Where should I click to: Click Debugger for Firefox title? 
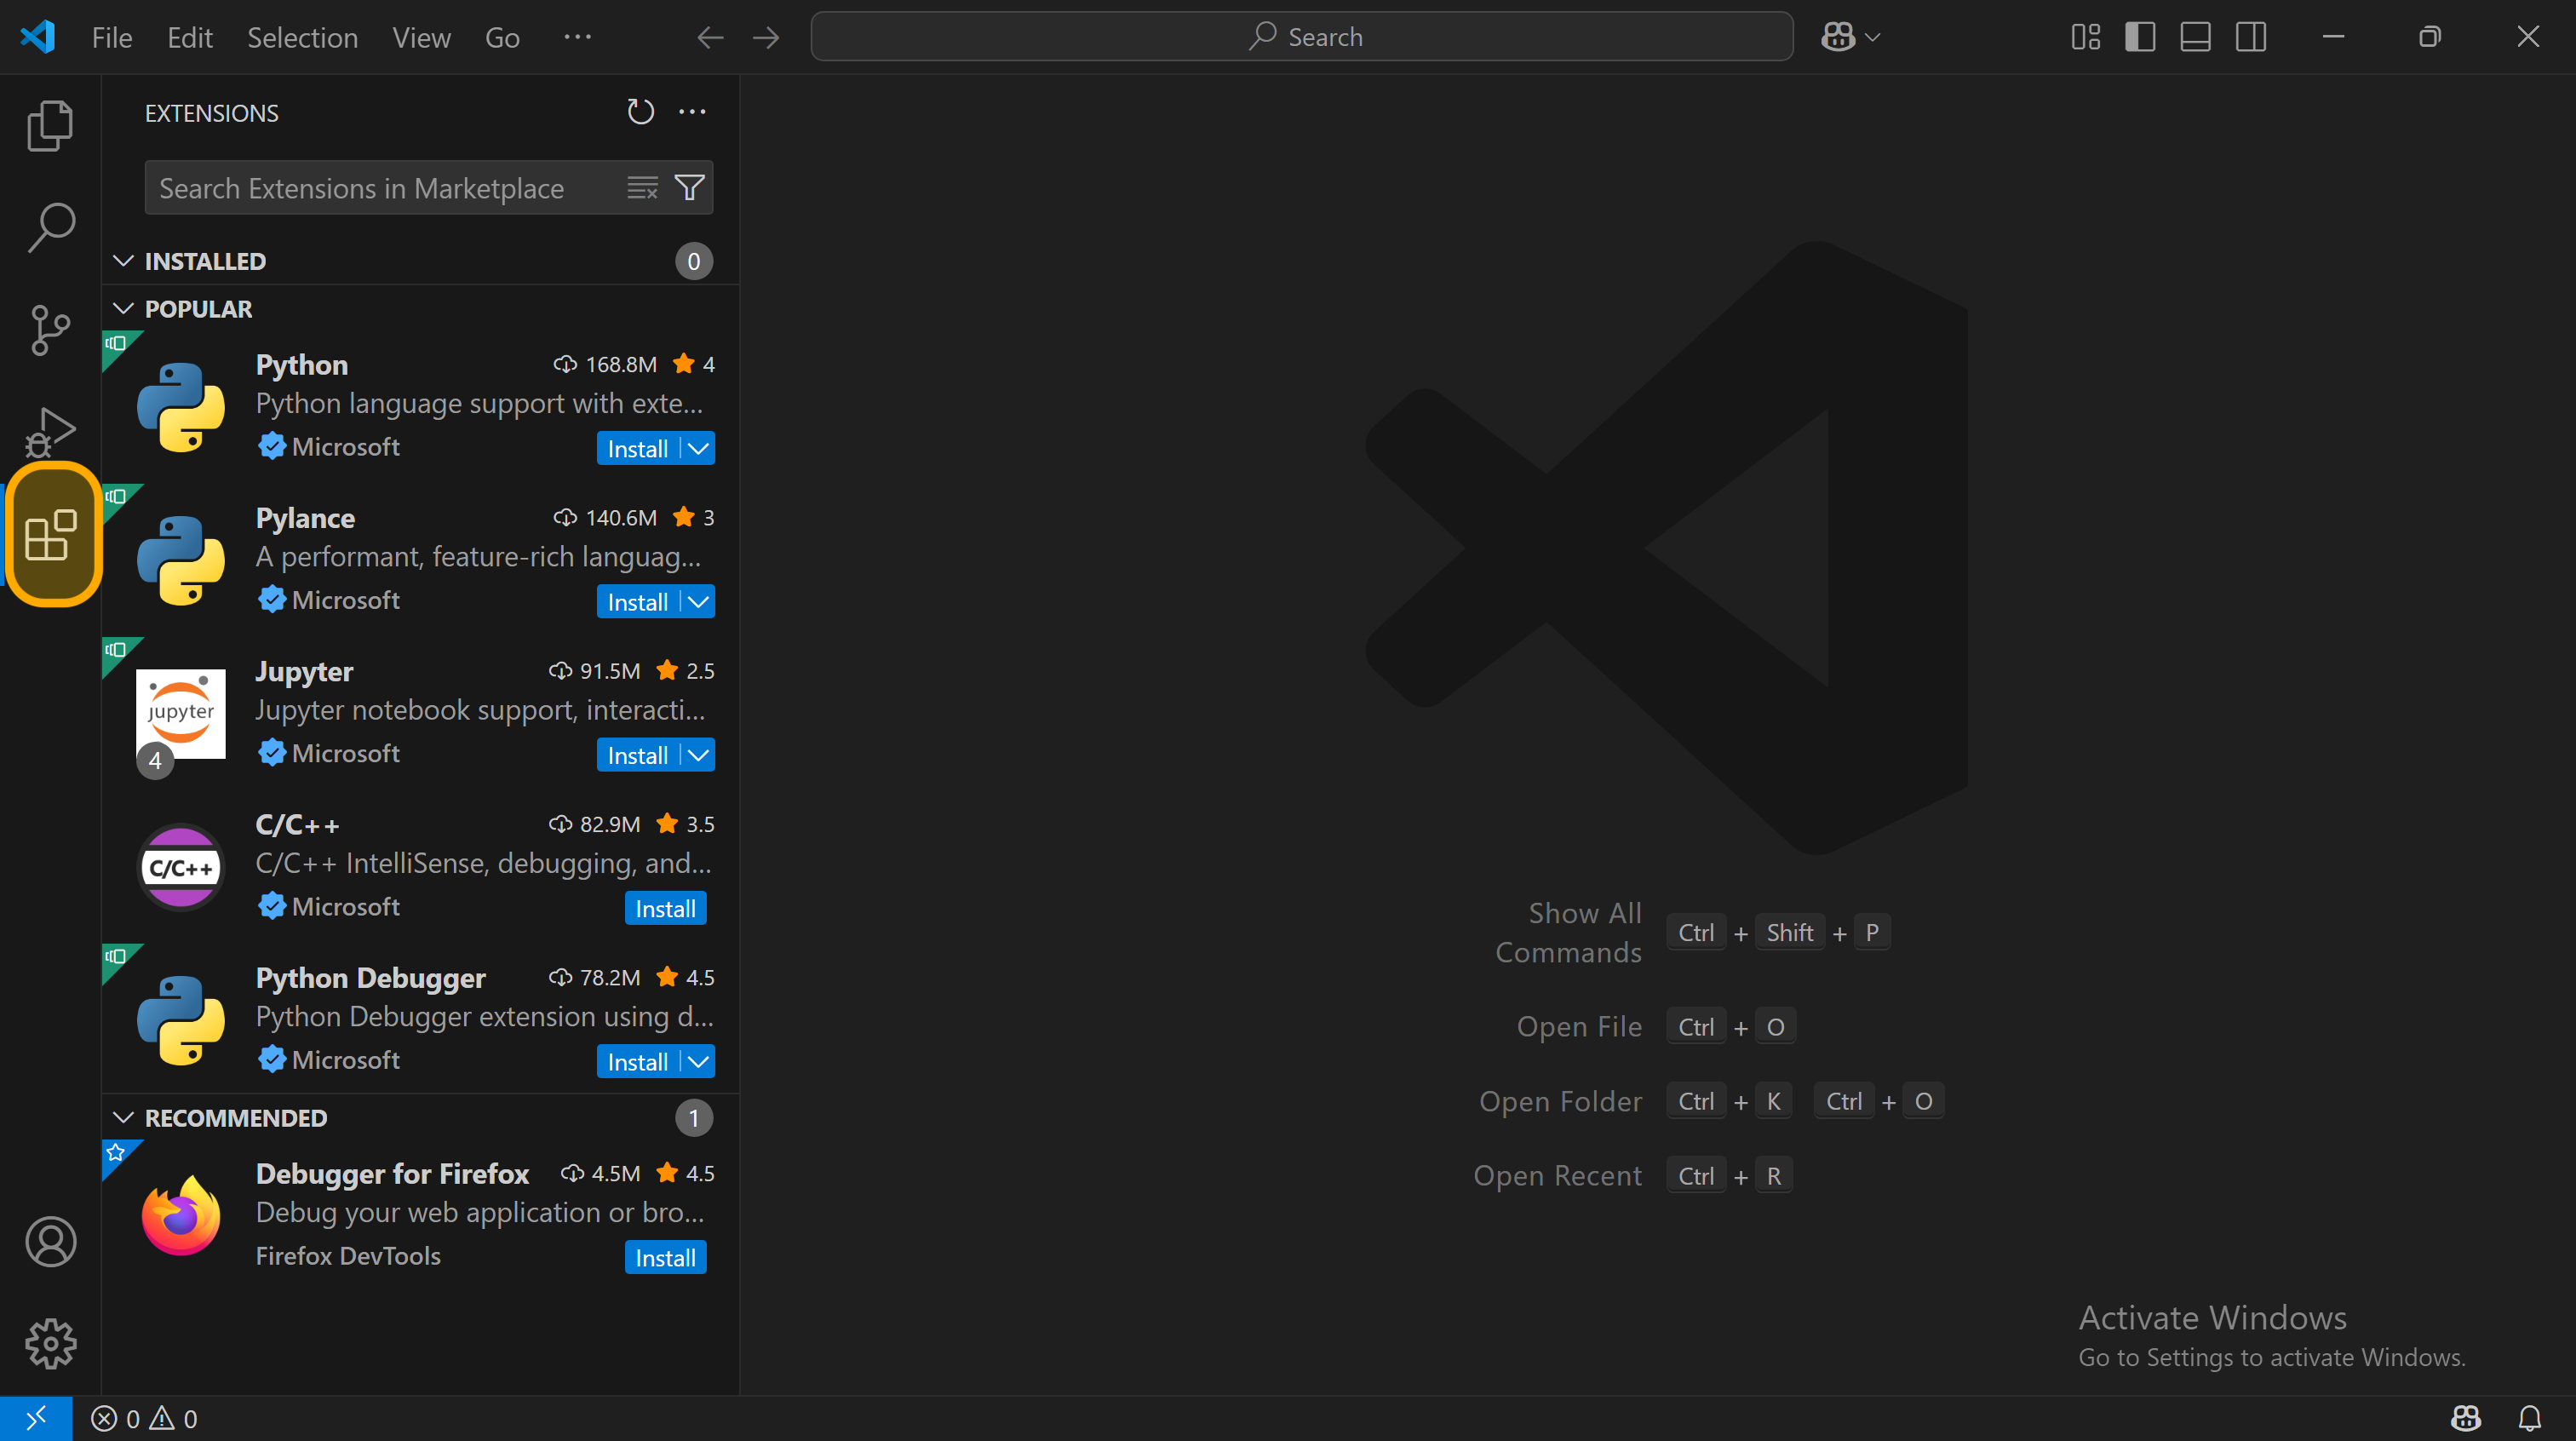(393, 1174)
